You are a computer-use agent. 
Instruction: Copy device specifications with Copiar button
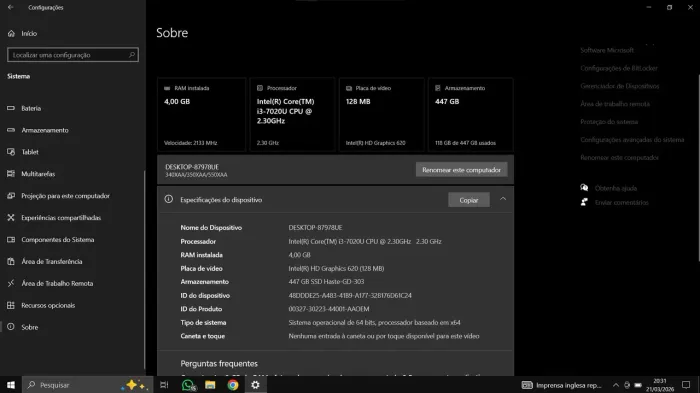coord(469,200)
